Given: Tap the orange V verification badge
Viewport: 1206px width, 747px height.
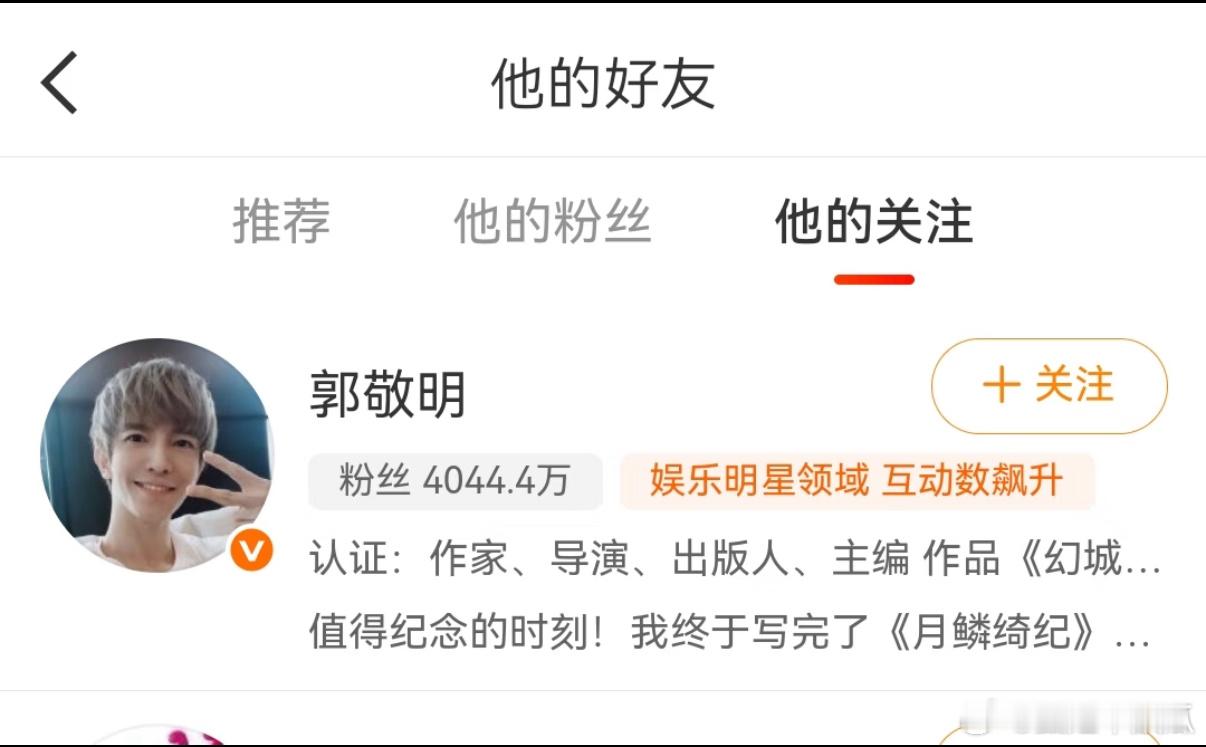Looking at the screenshot, I should click(251, 550).
